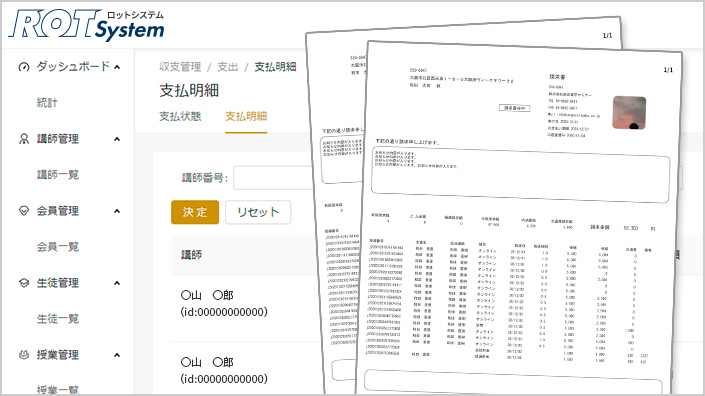The height and width of the screenshot is (396, 705).
Task: Click the 生徒管理 graduation cap icon
Action: click(x=24, y=283)
